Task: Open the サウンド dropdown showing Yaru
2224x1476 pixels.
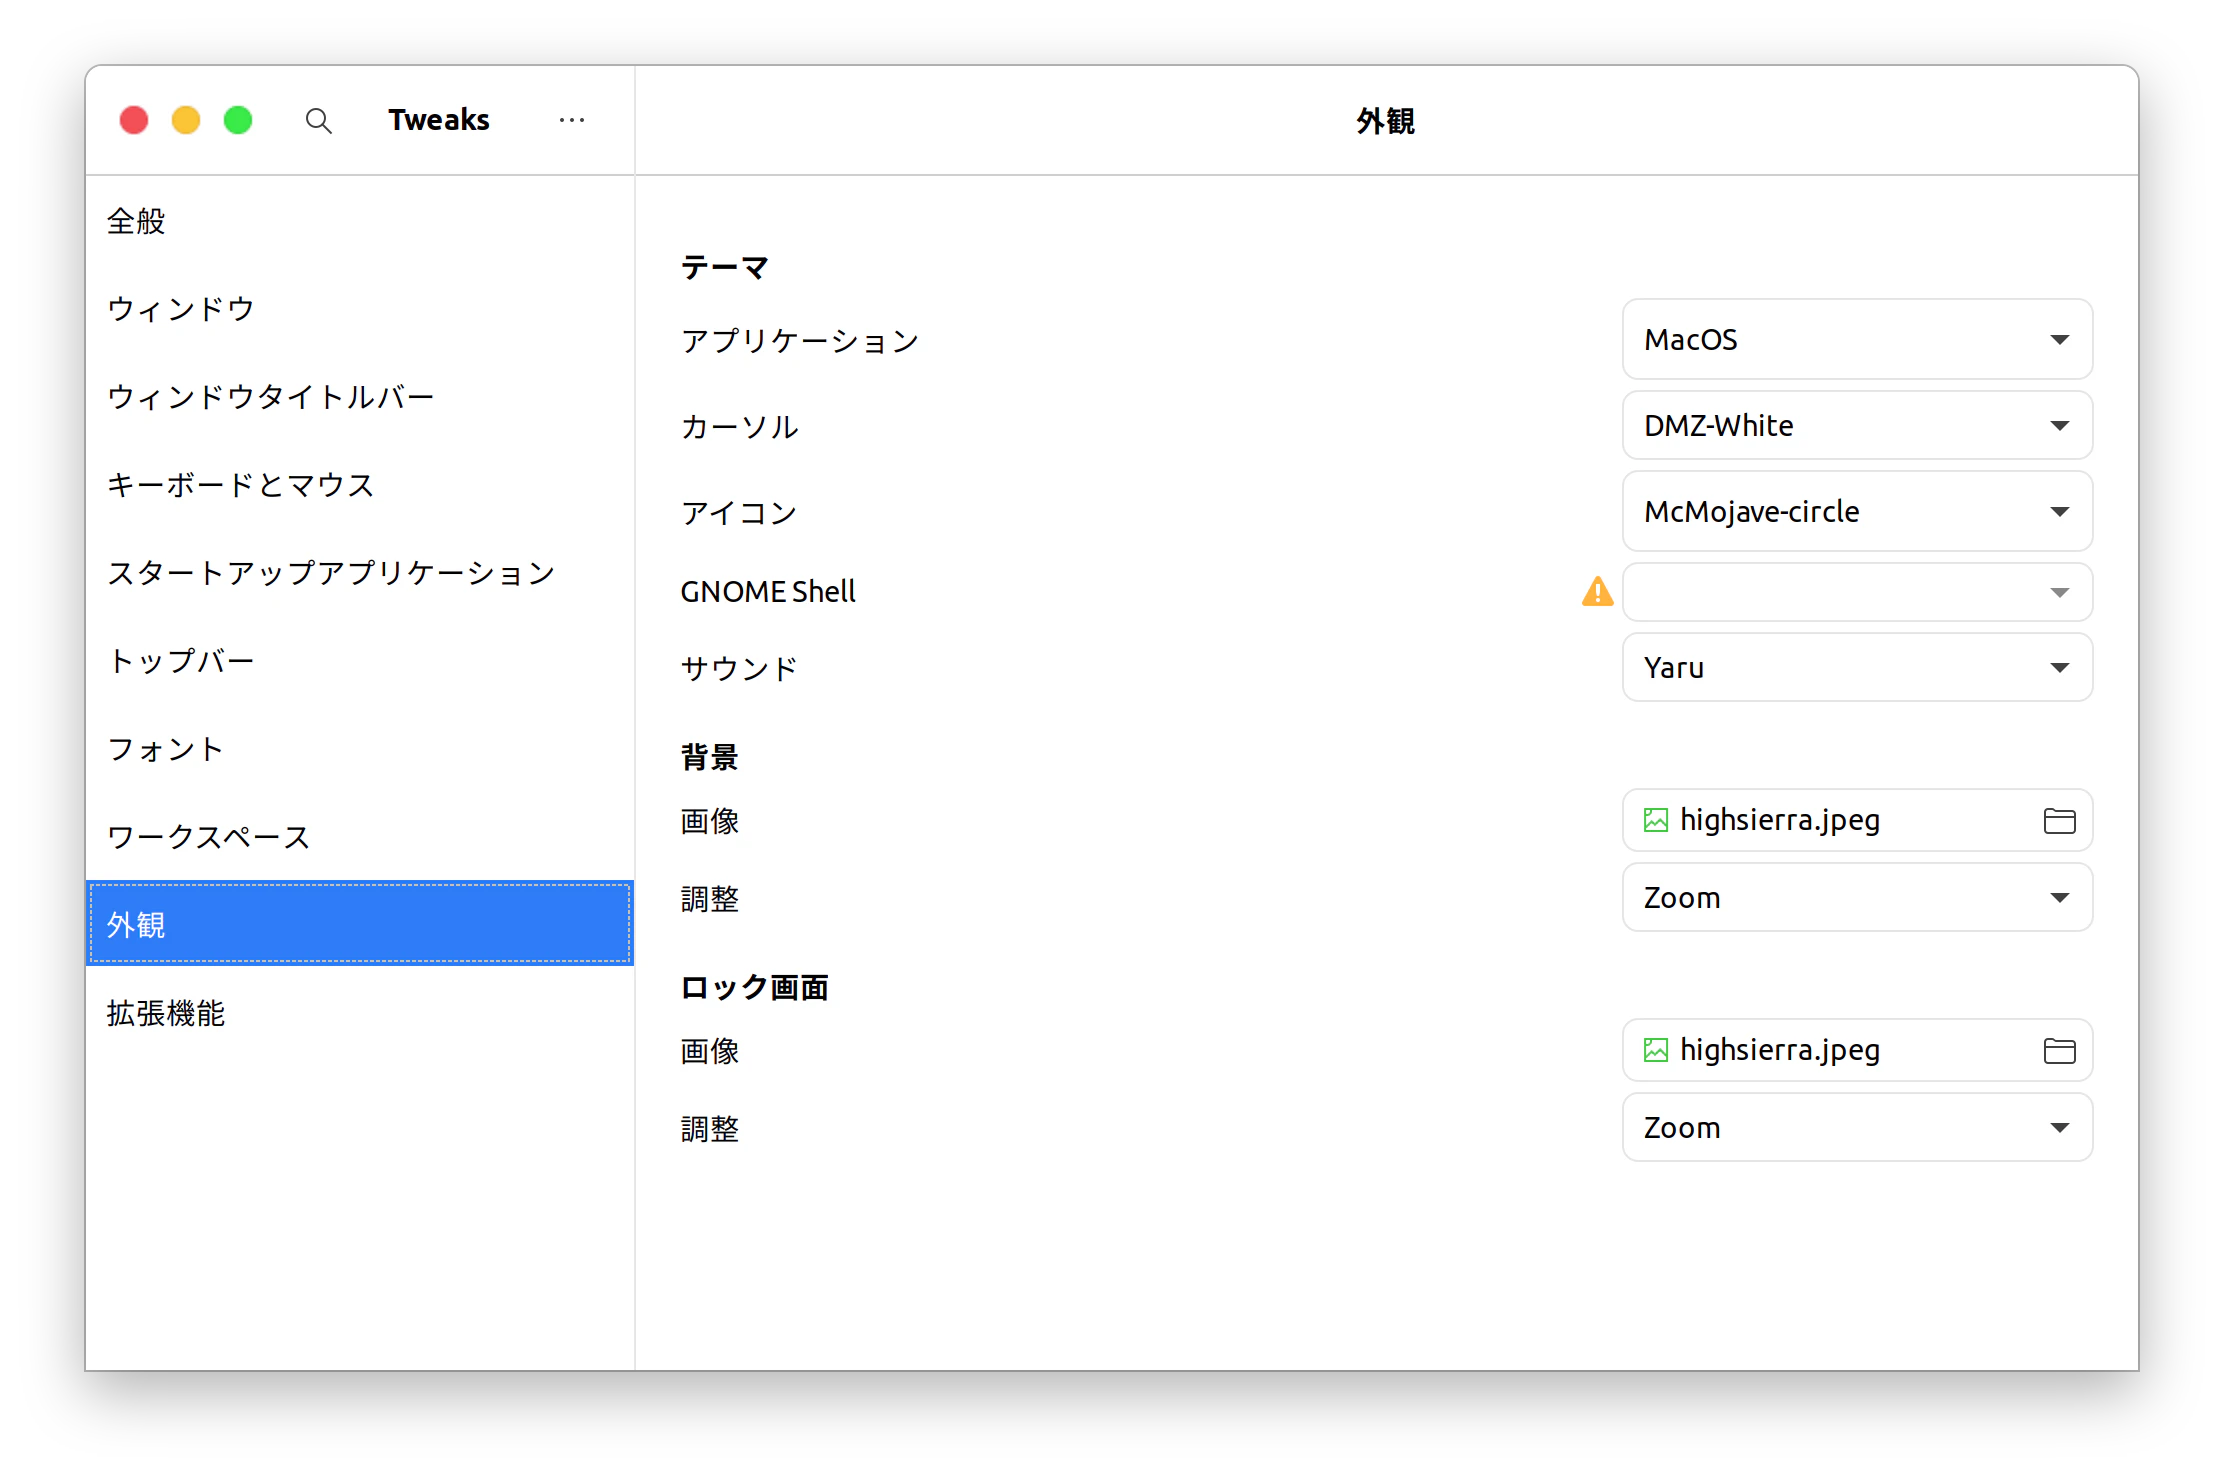Action: tap(1857, 668)
